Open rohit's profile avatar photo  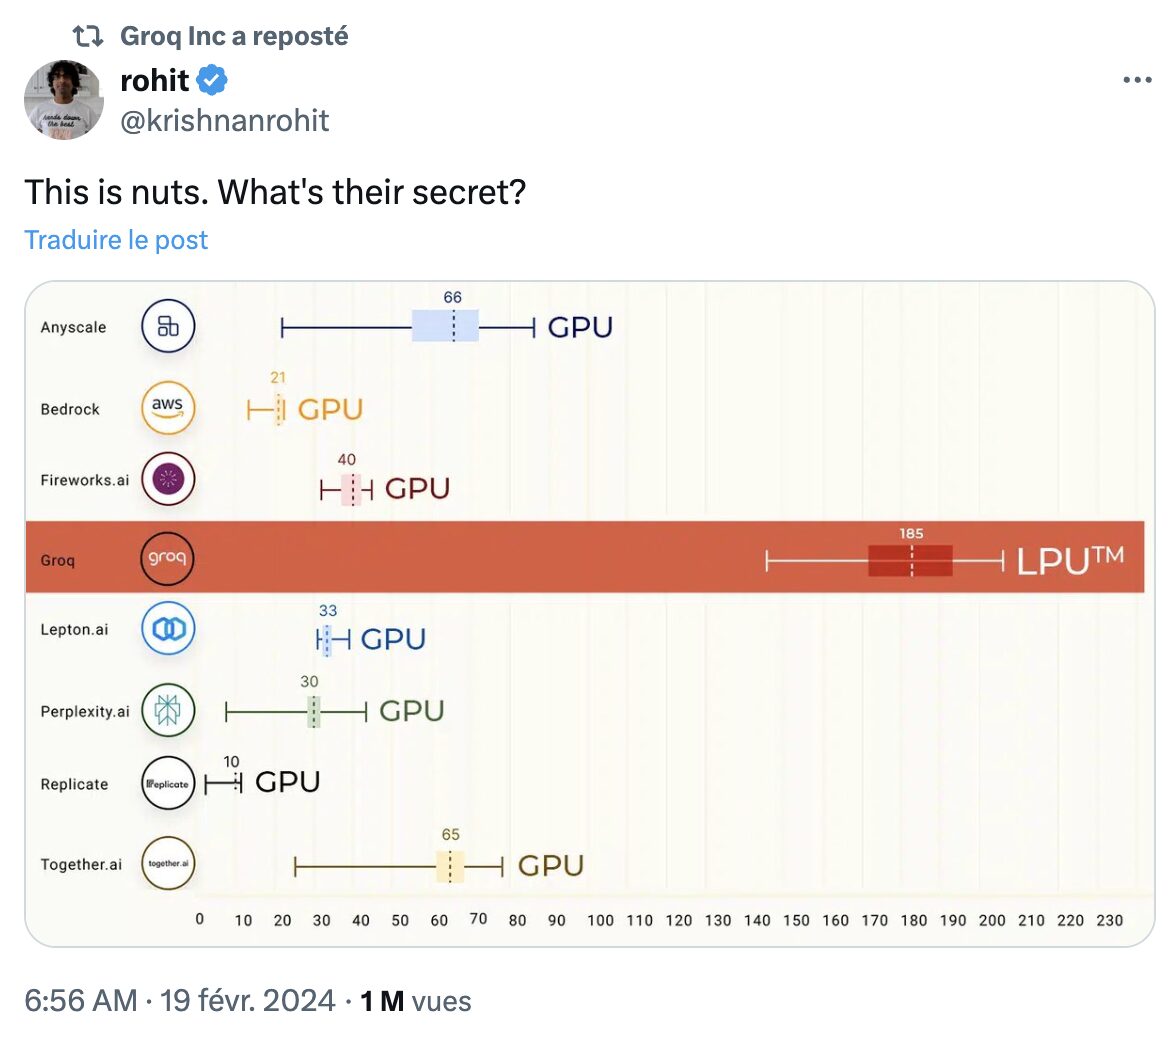coord(64,100)
